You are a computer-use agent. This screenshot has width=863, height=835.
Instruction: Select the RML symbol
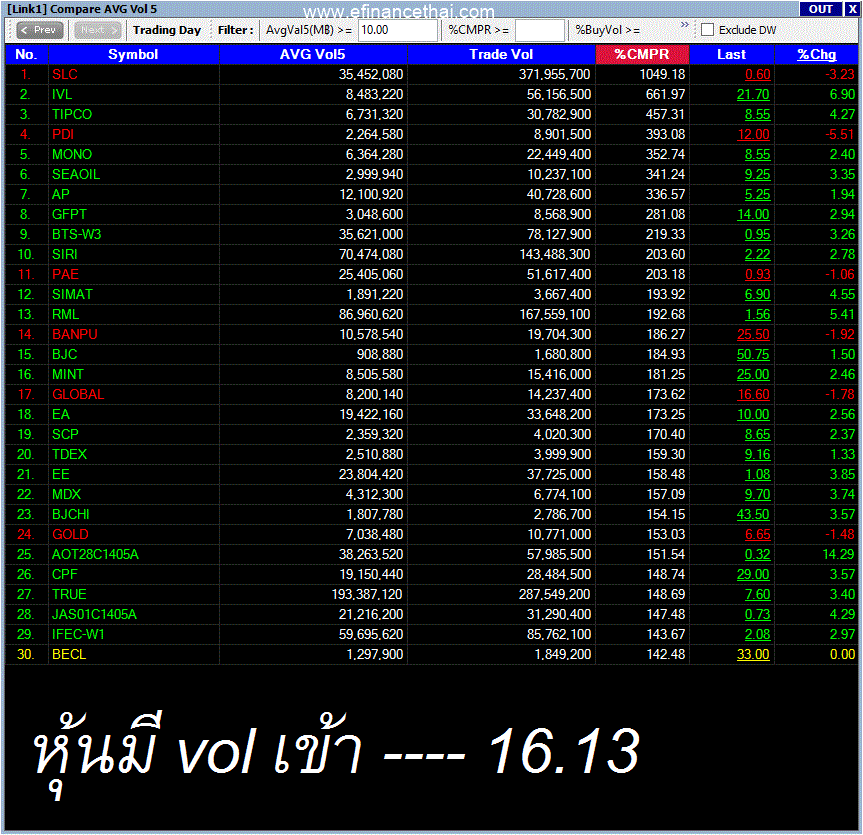(x=65, y=314)
